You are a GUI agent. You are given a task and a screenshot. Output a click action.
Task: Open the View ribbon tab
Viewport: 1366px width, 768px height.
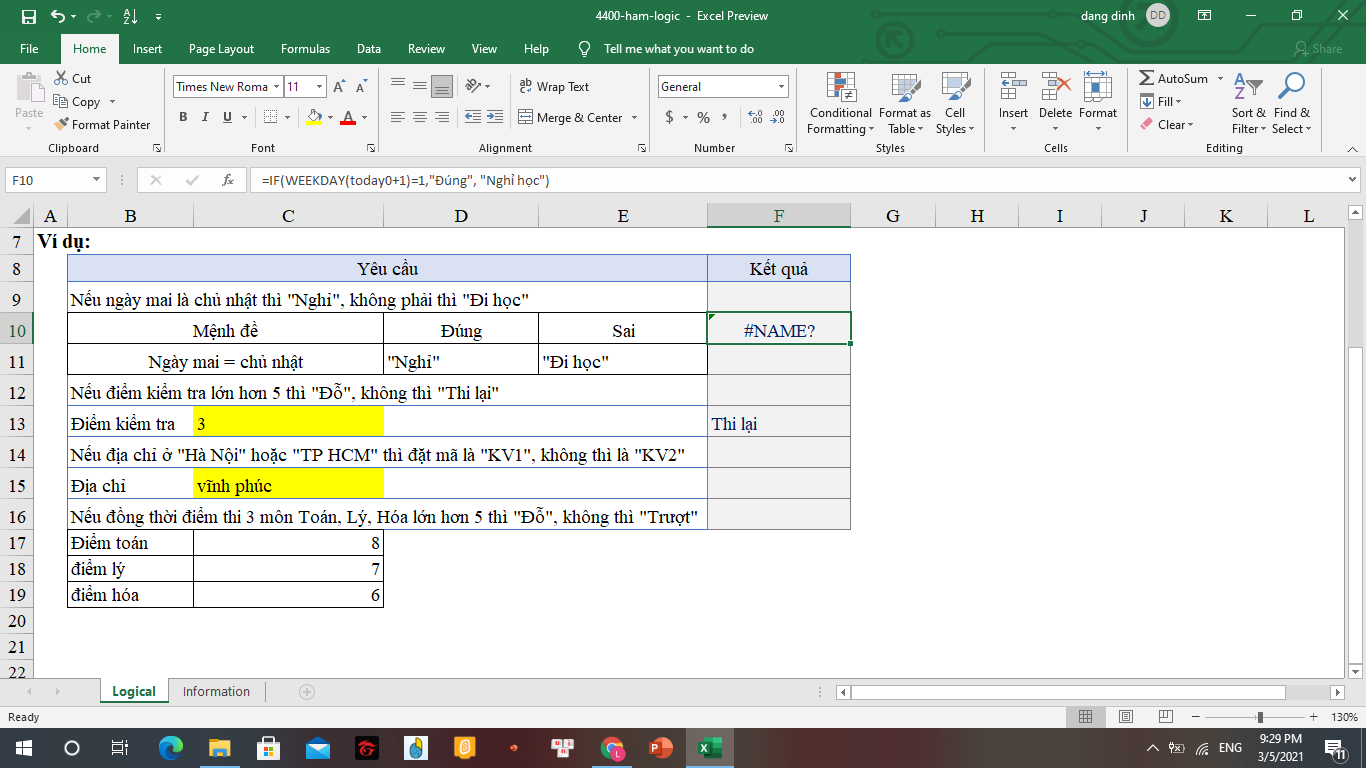pyautogui.click(x=484, y=49)
